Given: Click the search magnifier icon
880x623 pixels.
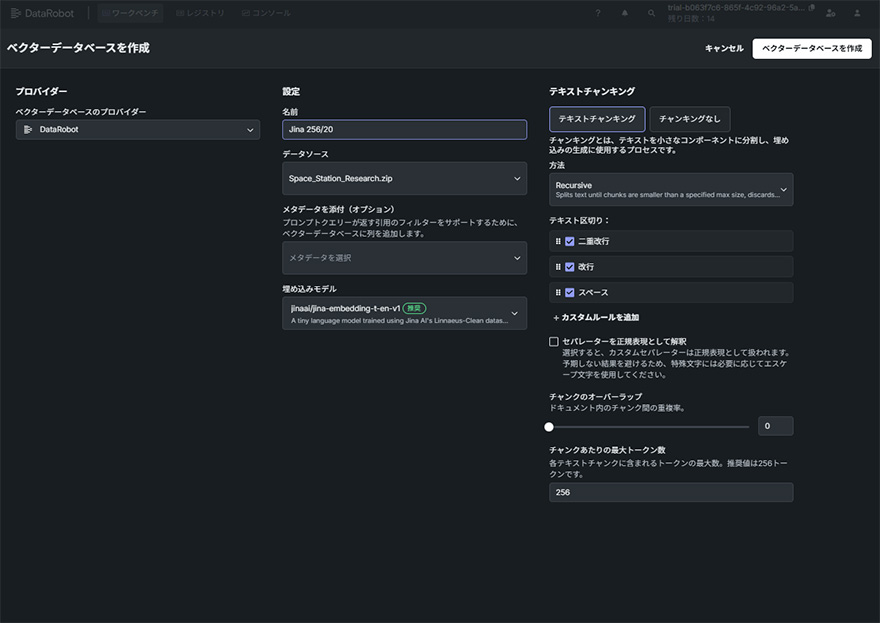Looking at the screenshot, I should [651, 13].
